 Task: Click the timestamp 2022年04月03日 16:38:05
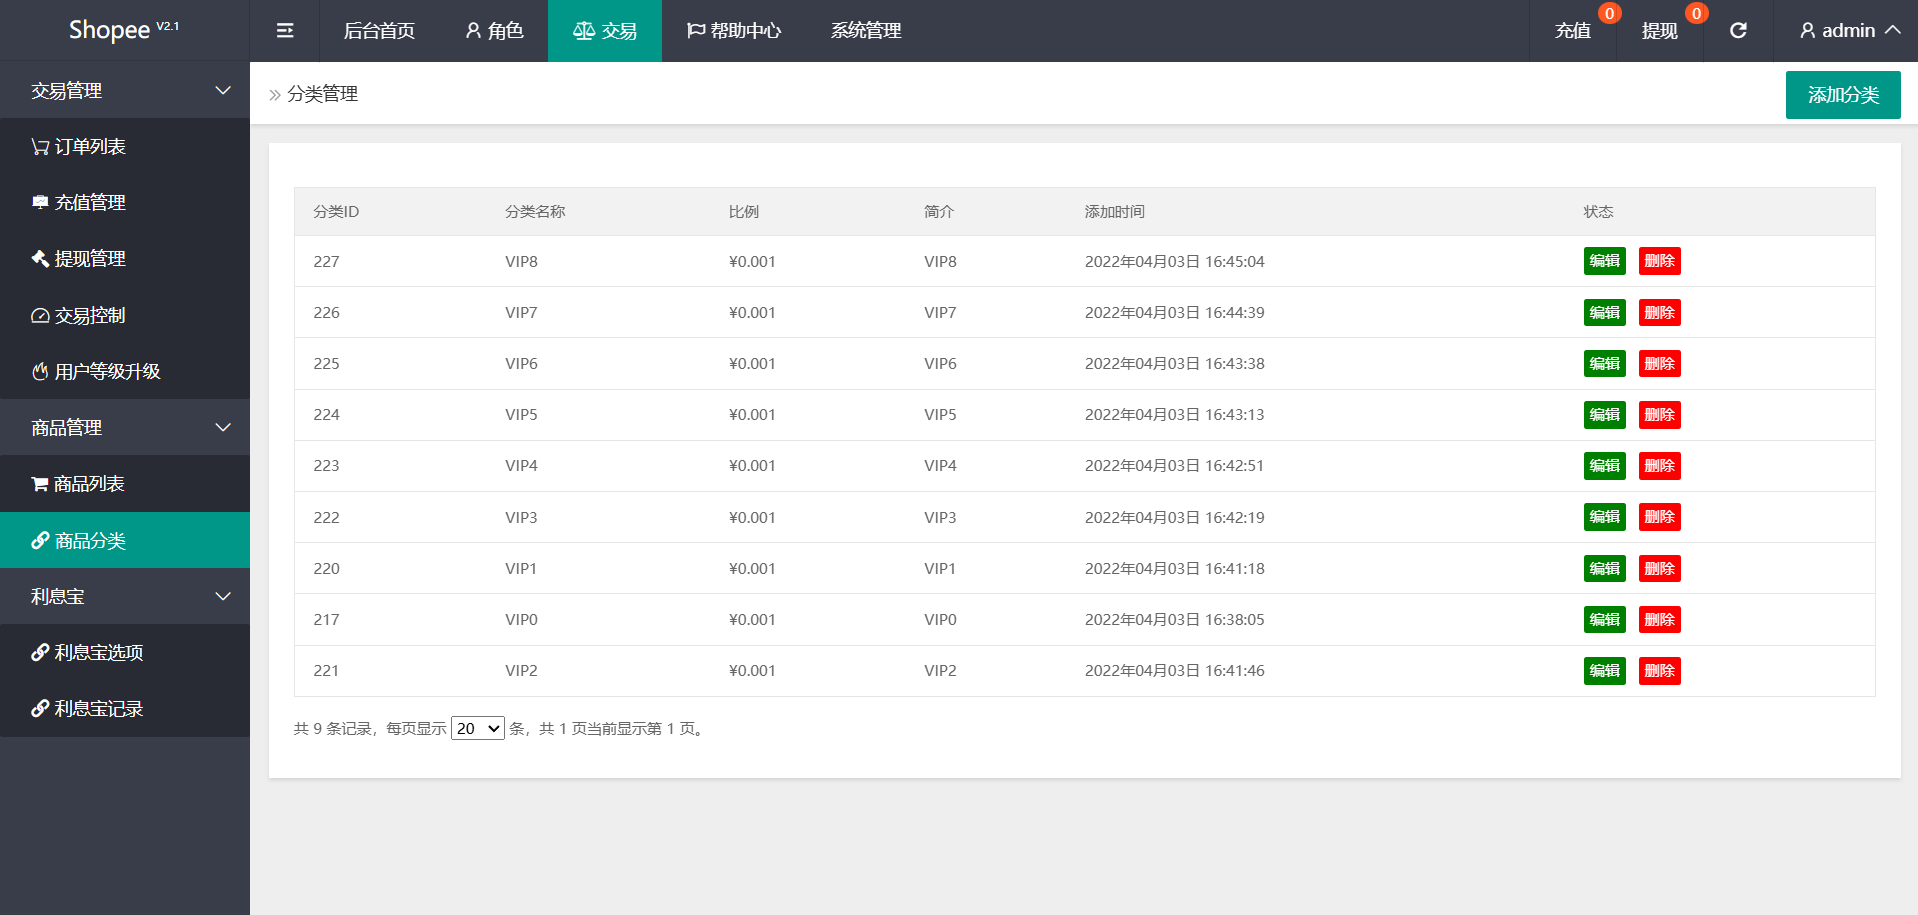[1174, 619]
